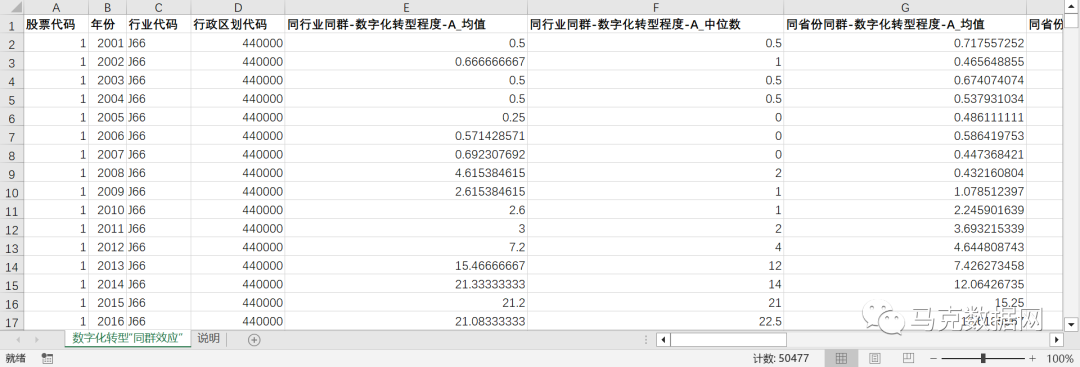Click cell with value 0.717557252
This screenshot has width=1080, height=367.
click(905, 43)
